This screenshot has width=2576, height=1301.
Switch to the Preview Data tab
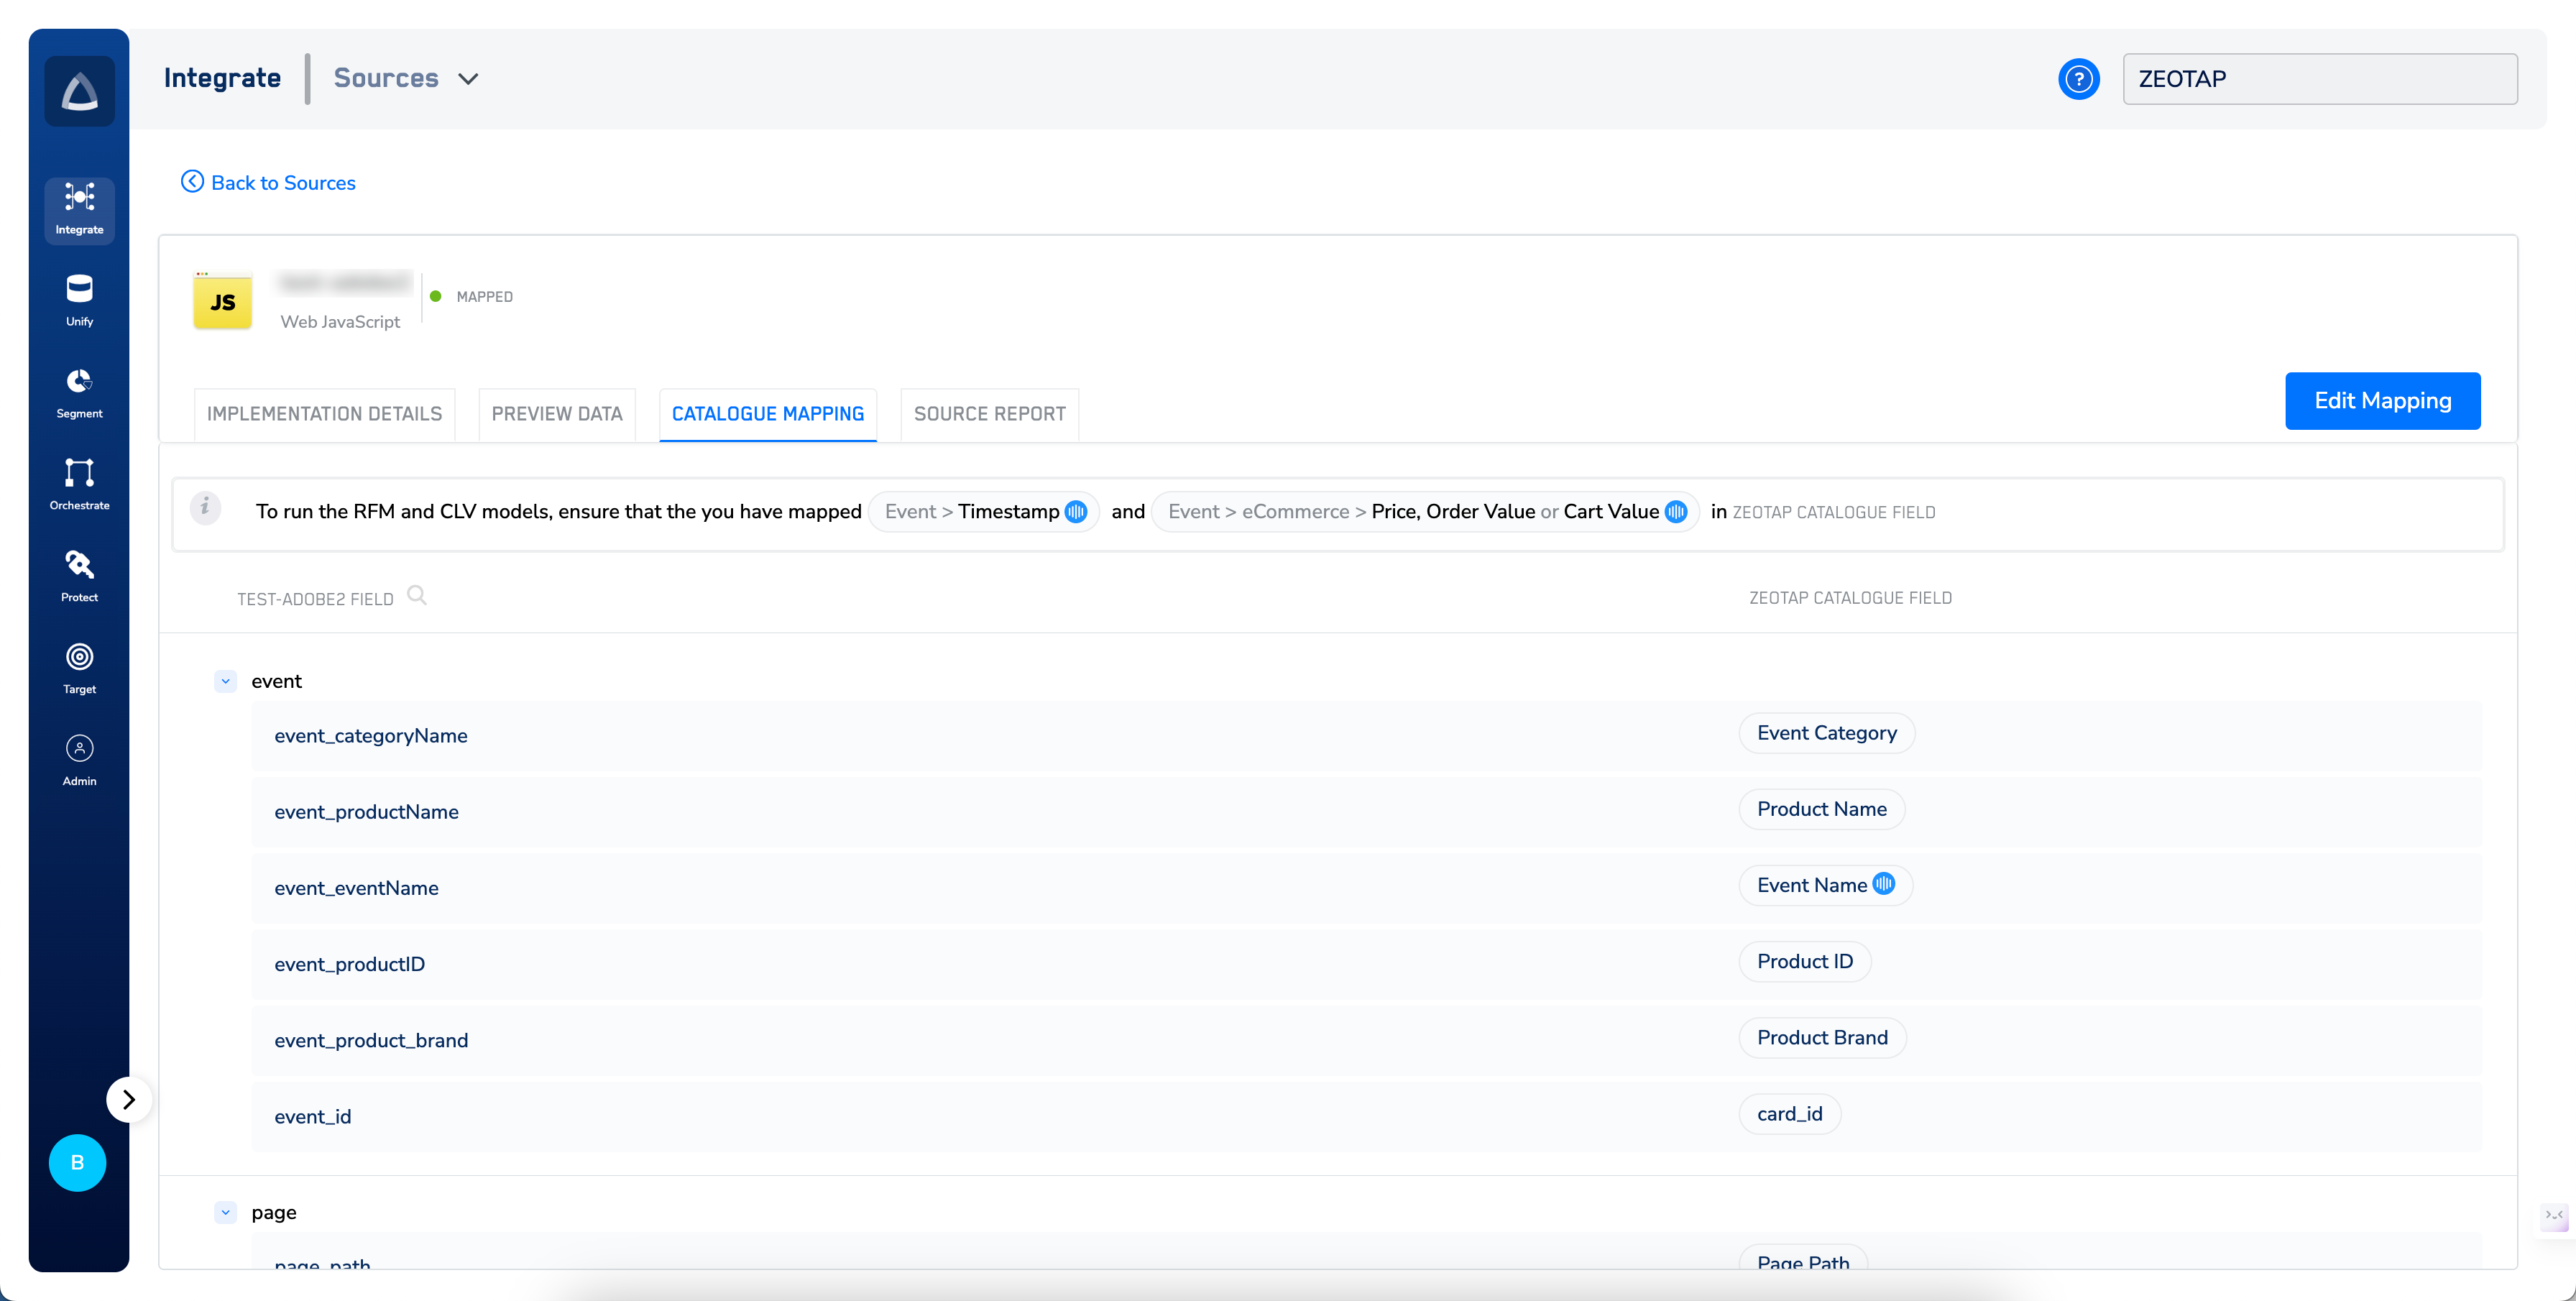click(556, 414)
